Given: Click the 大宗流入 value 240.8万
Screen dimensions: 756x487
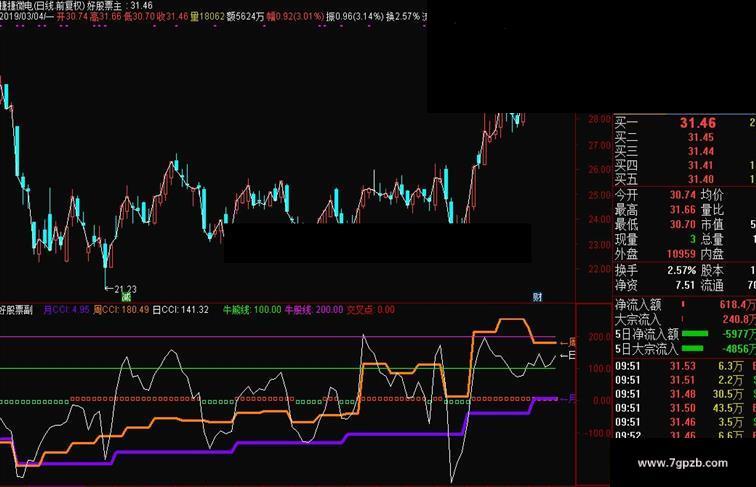Looking at the screenshot, I should click(739, 319).
